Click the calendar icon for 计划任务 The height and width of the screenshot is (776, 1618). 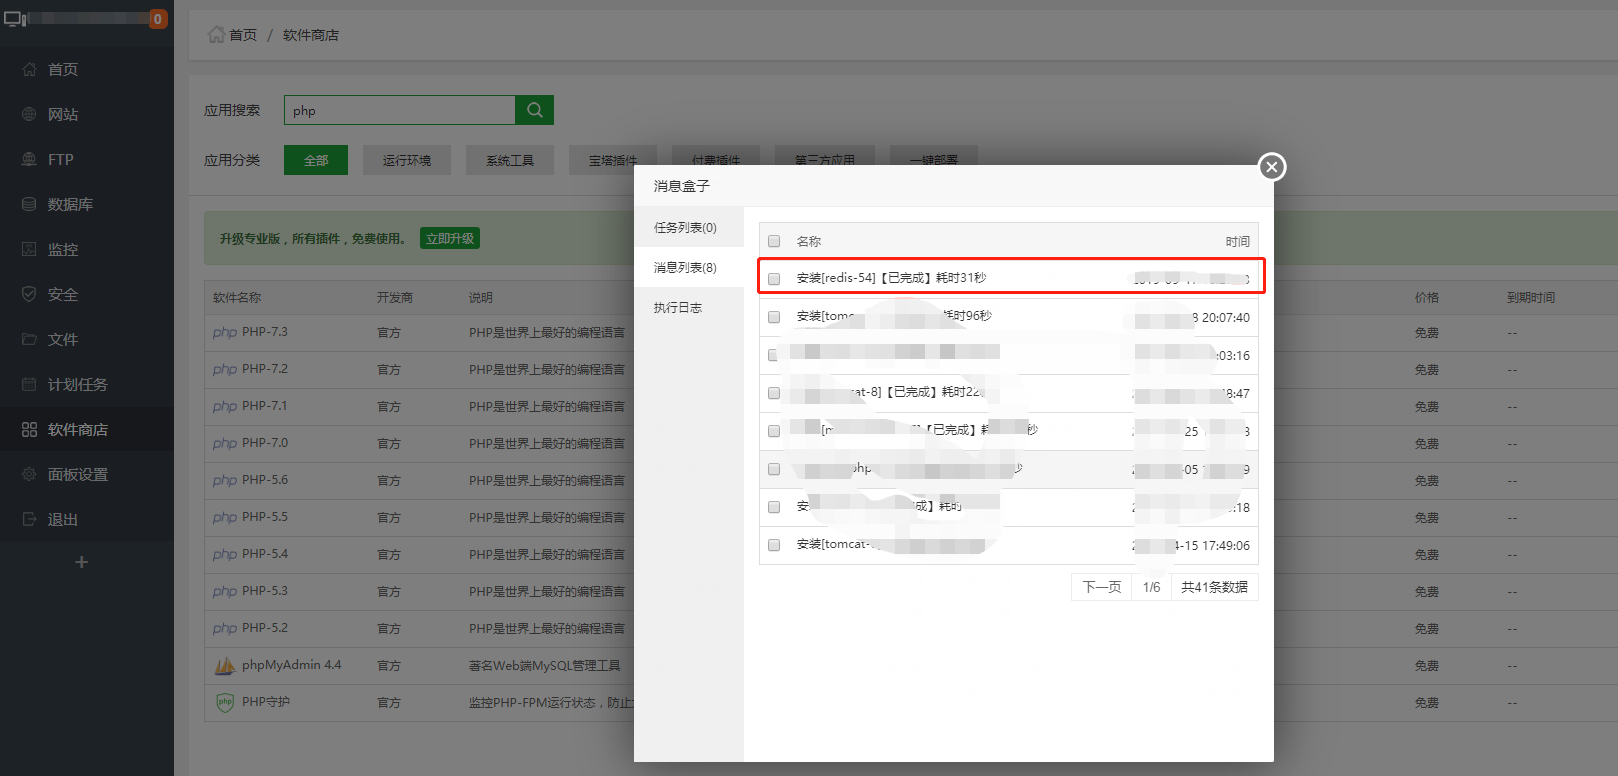29,384
